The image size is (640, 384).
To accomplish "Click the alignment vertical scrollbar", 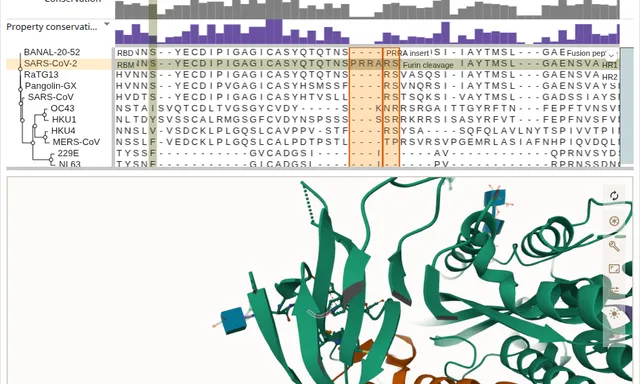I will click(x=627, y=107).
